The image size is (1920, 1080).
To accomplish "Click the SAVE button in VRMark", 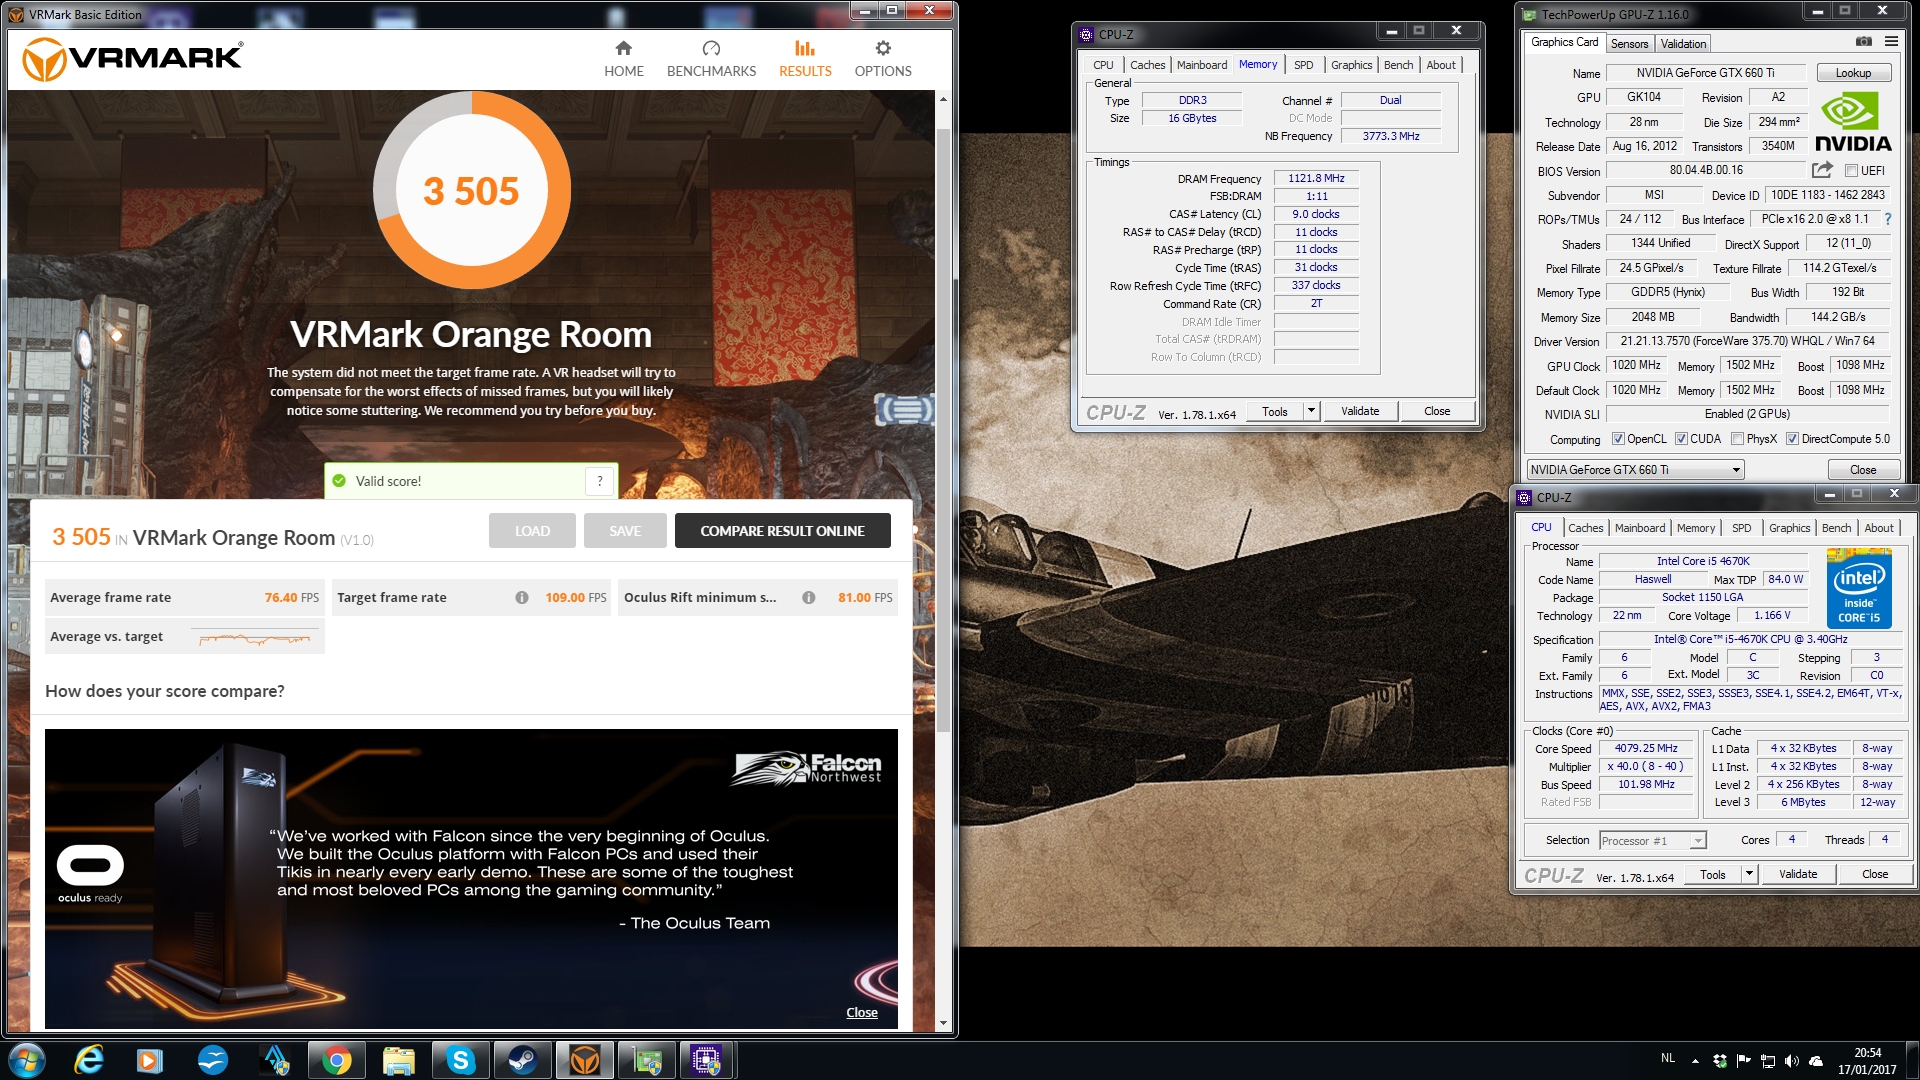I will [x=625, y=531].
